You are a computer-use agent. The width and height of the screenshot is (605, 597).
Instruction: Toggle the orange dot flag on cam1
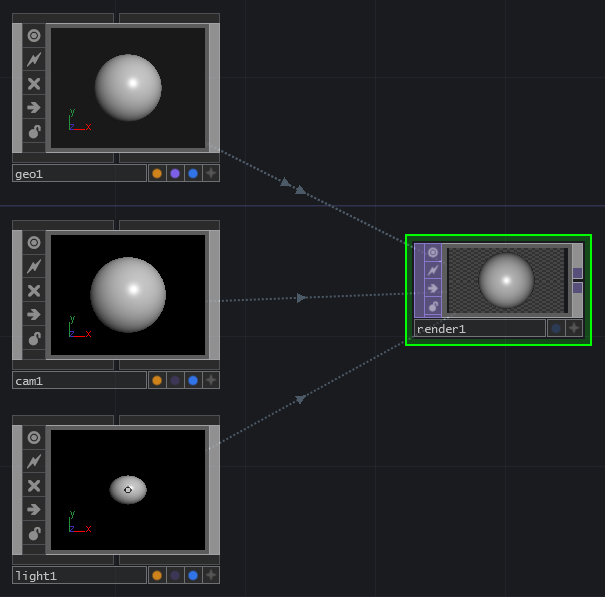(157, 380)
